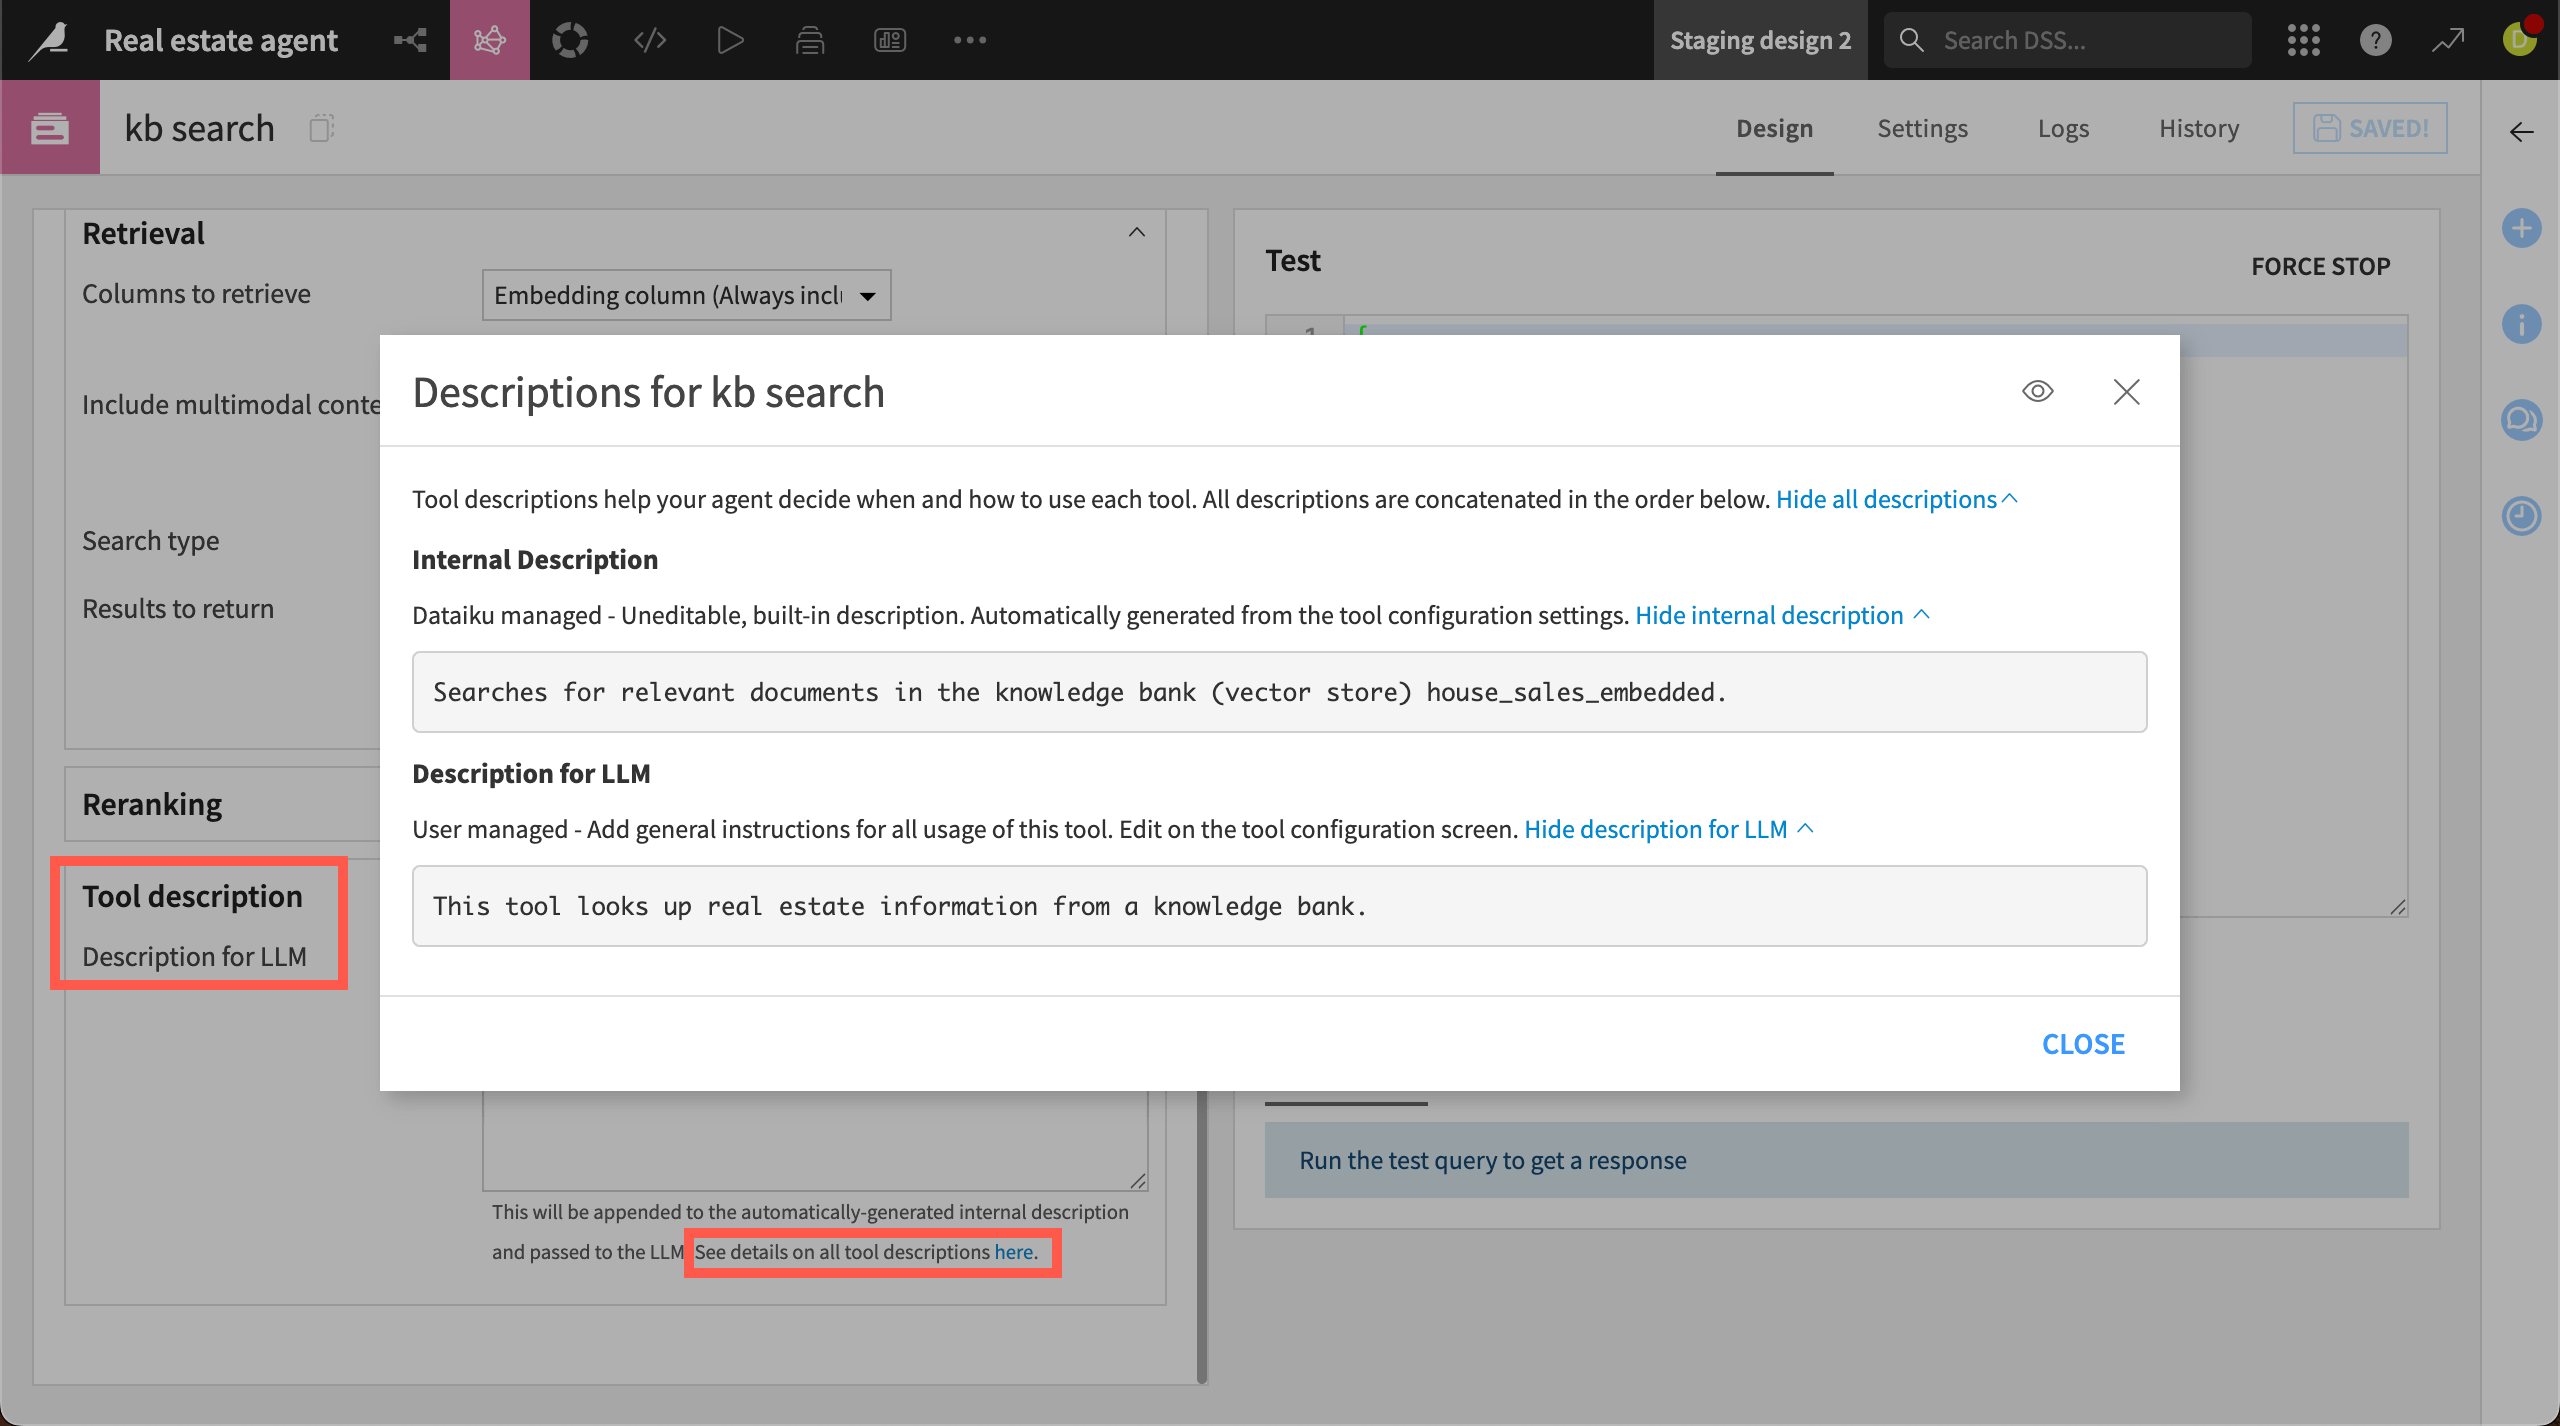Click the FORCE STOP button
Viewport: 2560px width, 1426px height.
click(x=2320, y=266)
